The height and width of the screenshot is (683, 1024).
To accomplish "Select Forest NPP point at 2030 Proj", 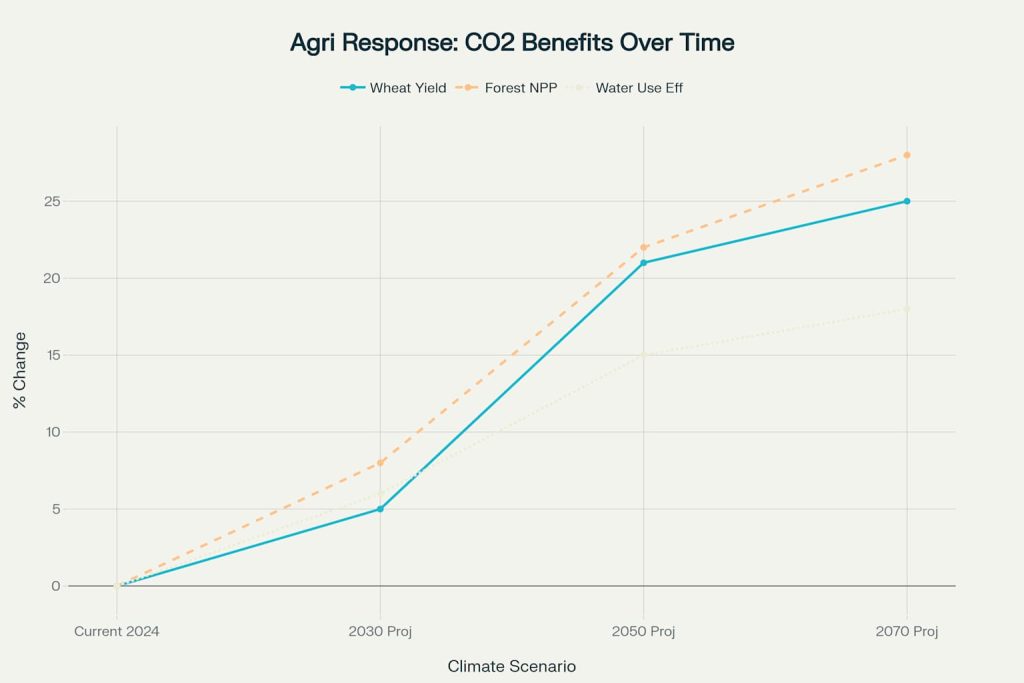I will pos(380,462).
